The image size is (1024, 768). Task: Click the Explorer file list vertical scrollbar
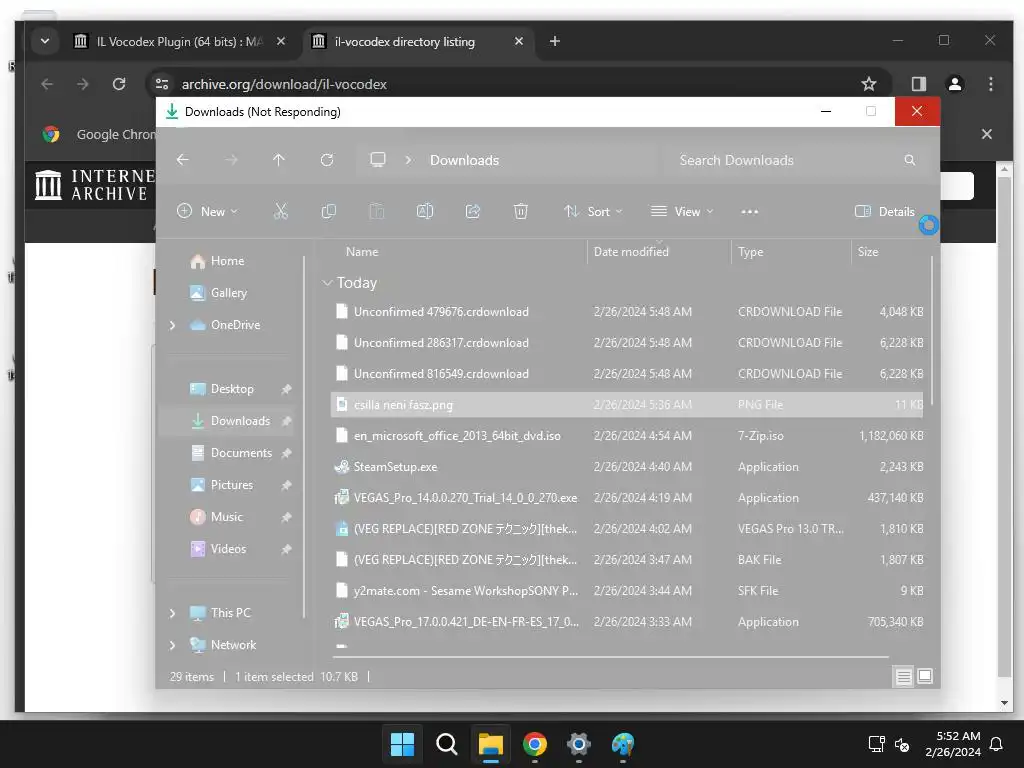click(x=931, y=330)
